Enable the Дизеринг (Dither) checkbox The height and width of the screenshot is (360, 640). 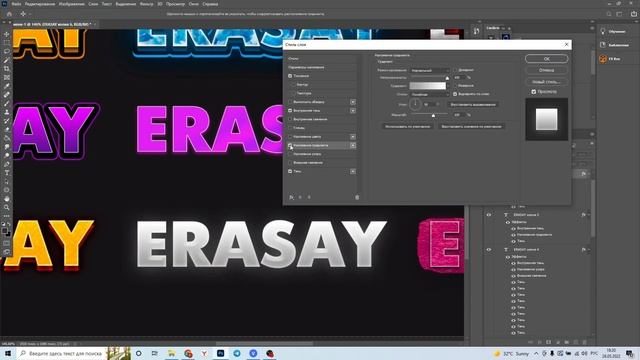(455, 70)
